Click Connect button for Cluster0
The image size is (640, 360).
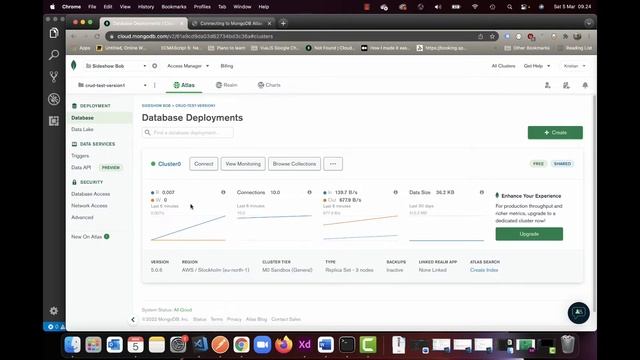tap(204, 164)
